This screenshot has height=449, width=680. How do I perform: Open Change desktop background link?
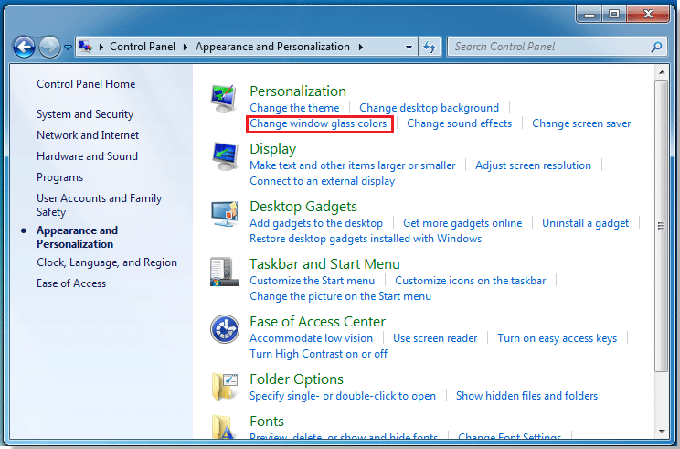pyautogui.click(x=429, y=108)
